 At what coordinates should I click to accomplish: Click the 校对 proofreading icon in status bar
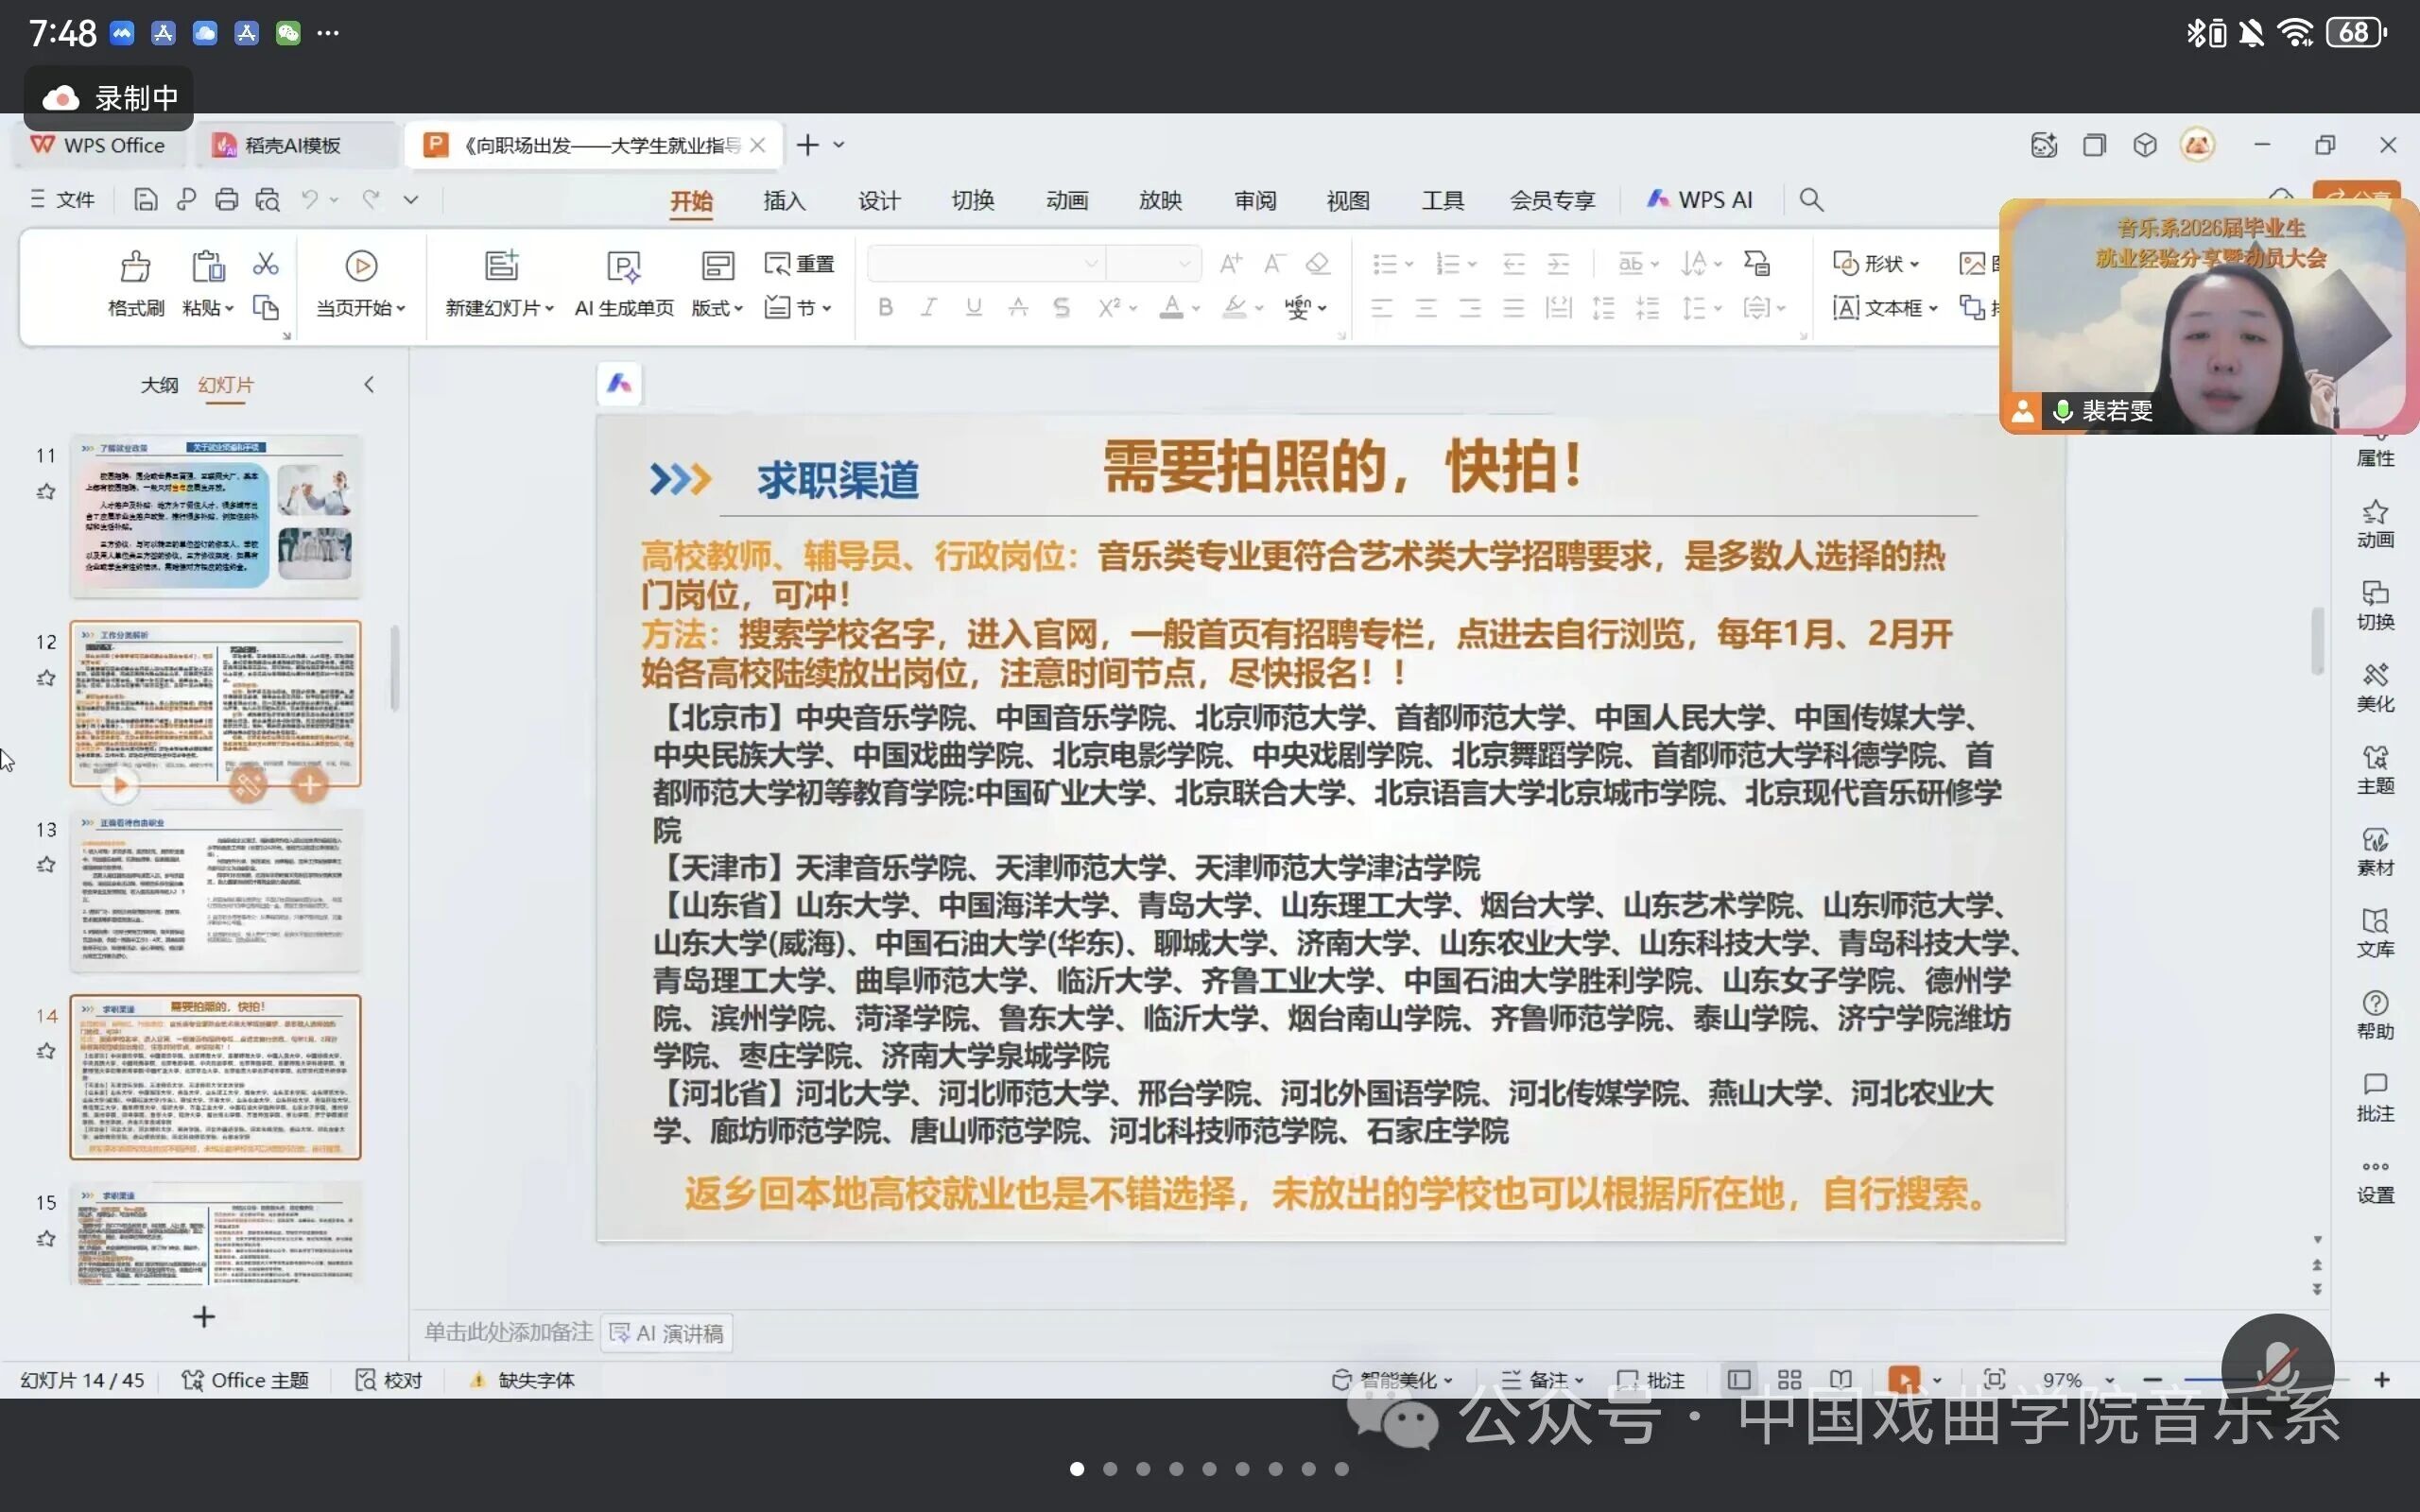(366, 1380)
